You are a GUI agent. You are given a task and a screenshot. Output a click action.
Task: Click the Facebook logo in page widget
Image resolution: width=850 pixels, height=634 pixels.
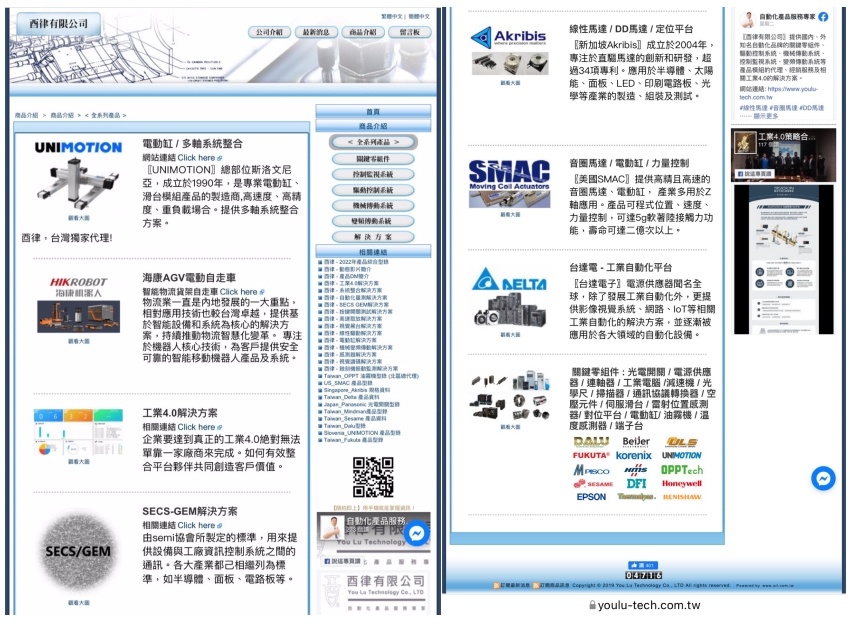pos(823,17)
